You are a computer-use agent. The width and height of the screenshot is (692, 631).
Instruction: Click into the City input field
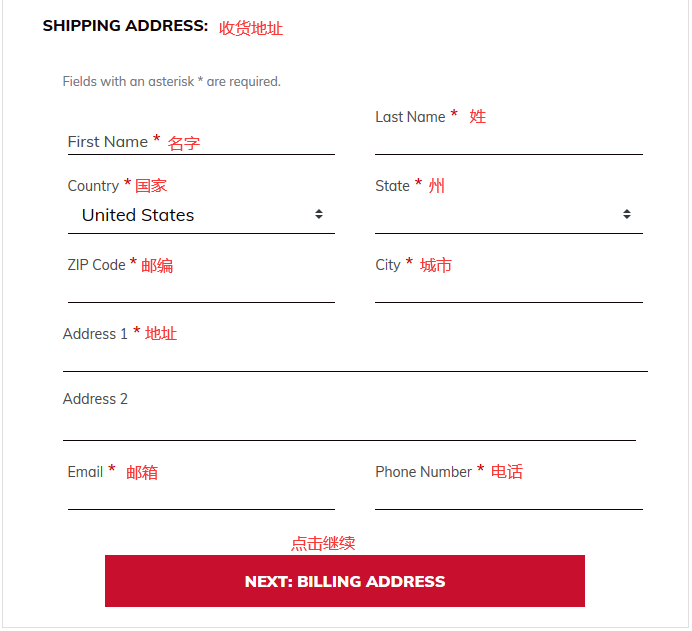508,289
